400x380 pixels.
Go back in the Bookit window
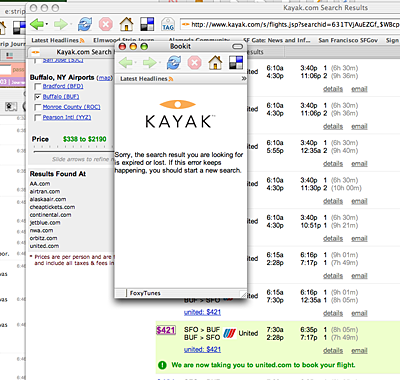(x=126, y=62)
